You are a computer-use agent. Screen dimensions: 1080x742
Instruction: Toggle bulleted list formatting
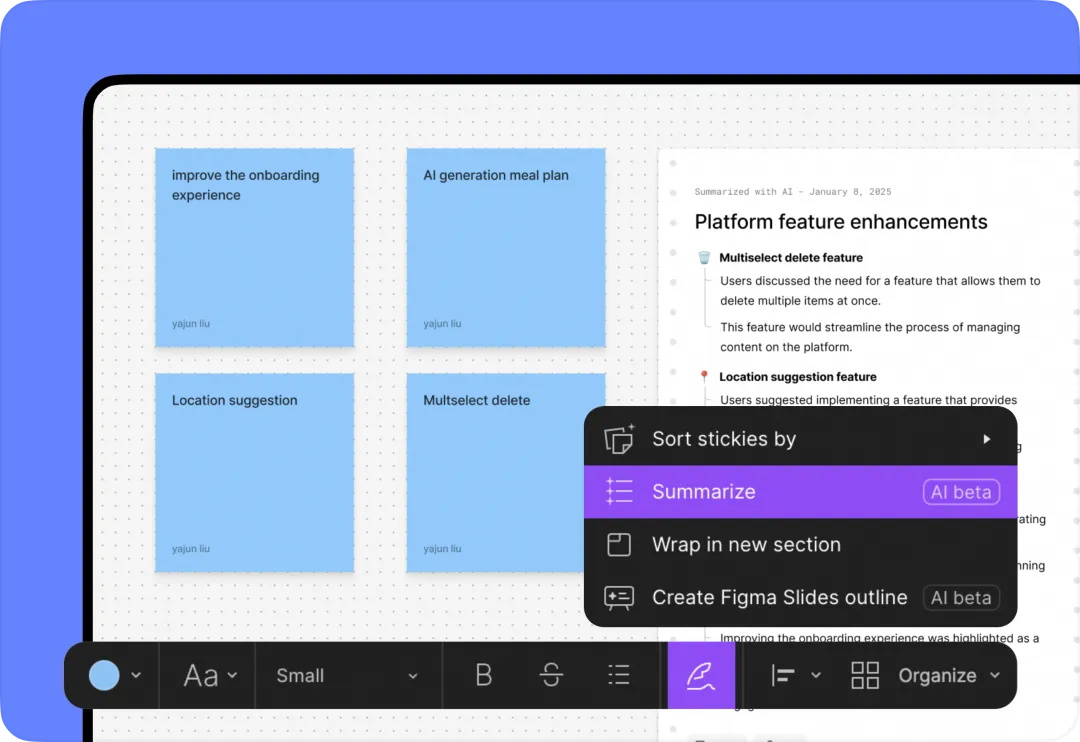pyautogui.click(x=619, y=676)
